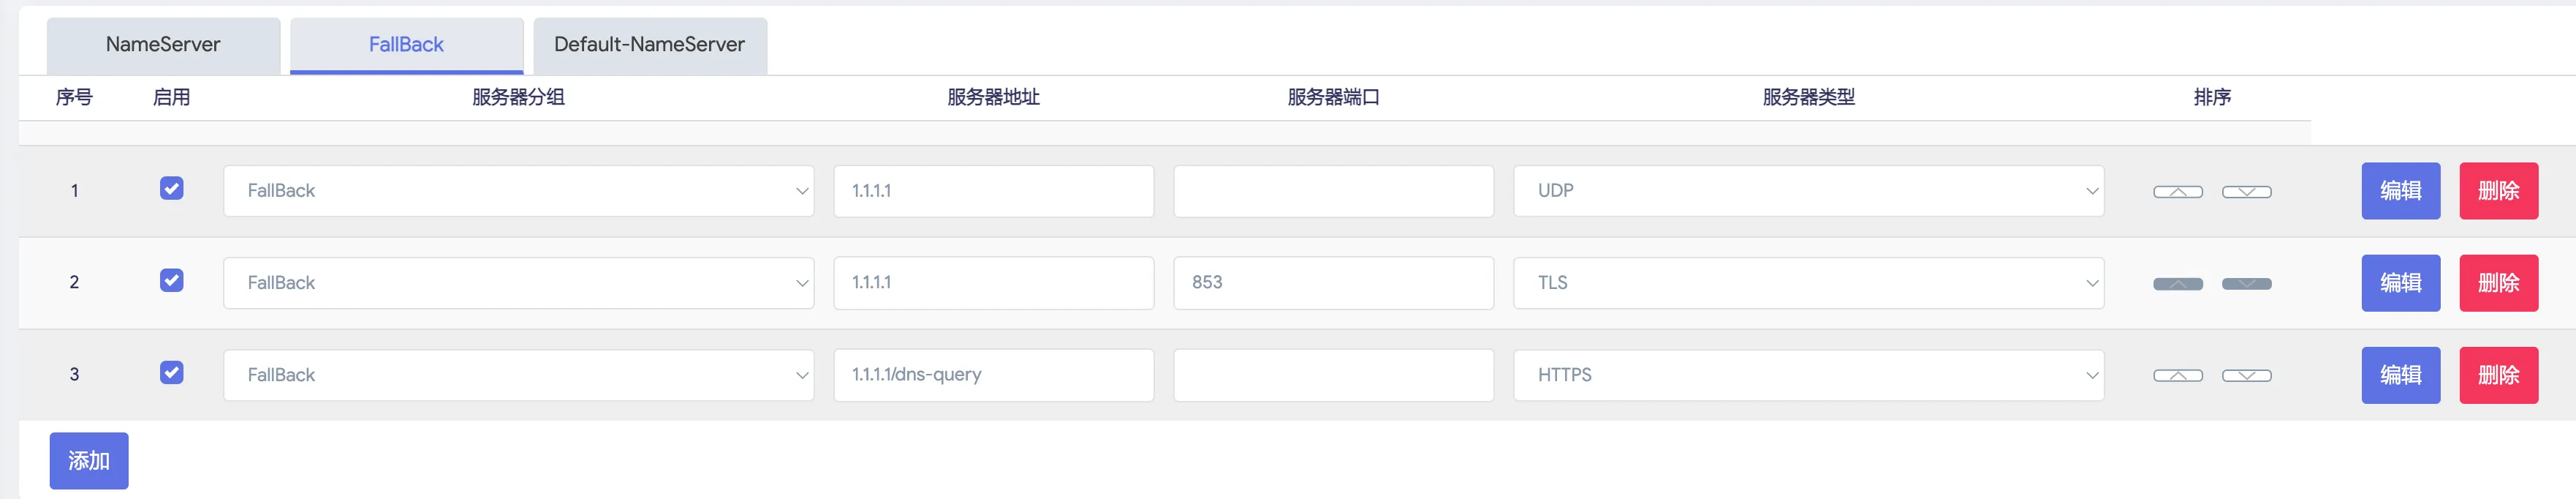Switch to the NameServer tab
This screenshot has width=2576, height=499.
coord(163,45)
